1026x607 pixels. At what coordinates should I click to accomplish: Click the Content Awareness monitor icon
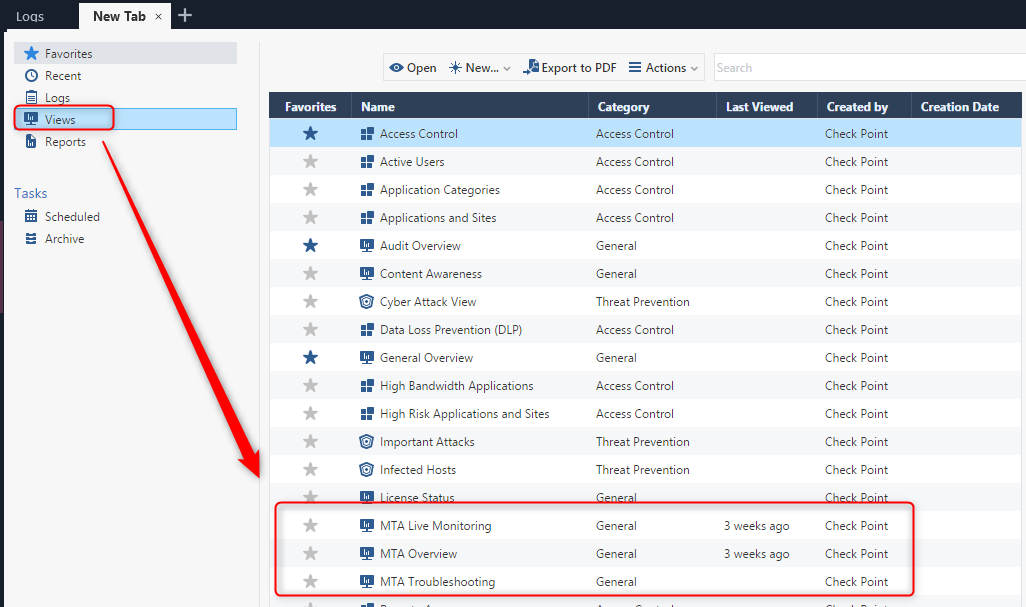click(367, 273)
